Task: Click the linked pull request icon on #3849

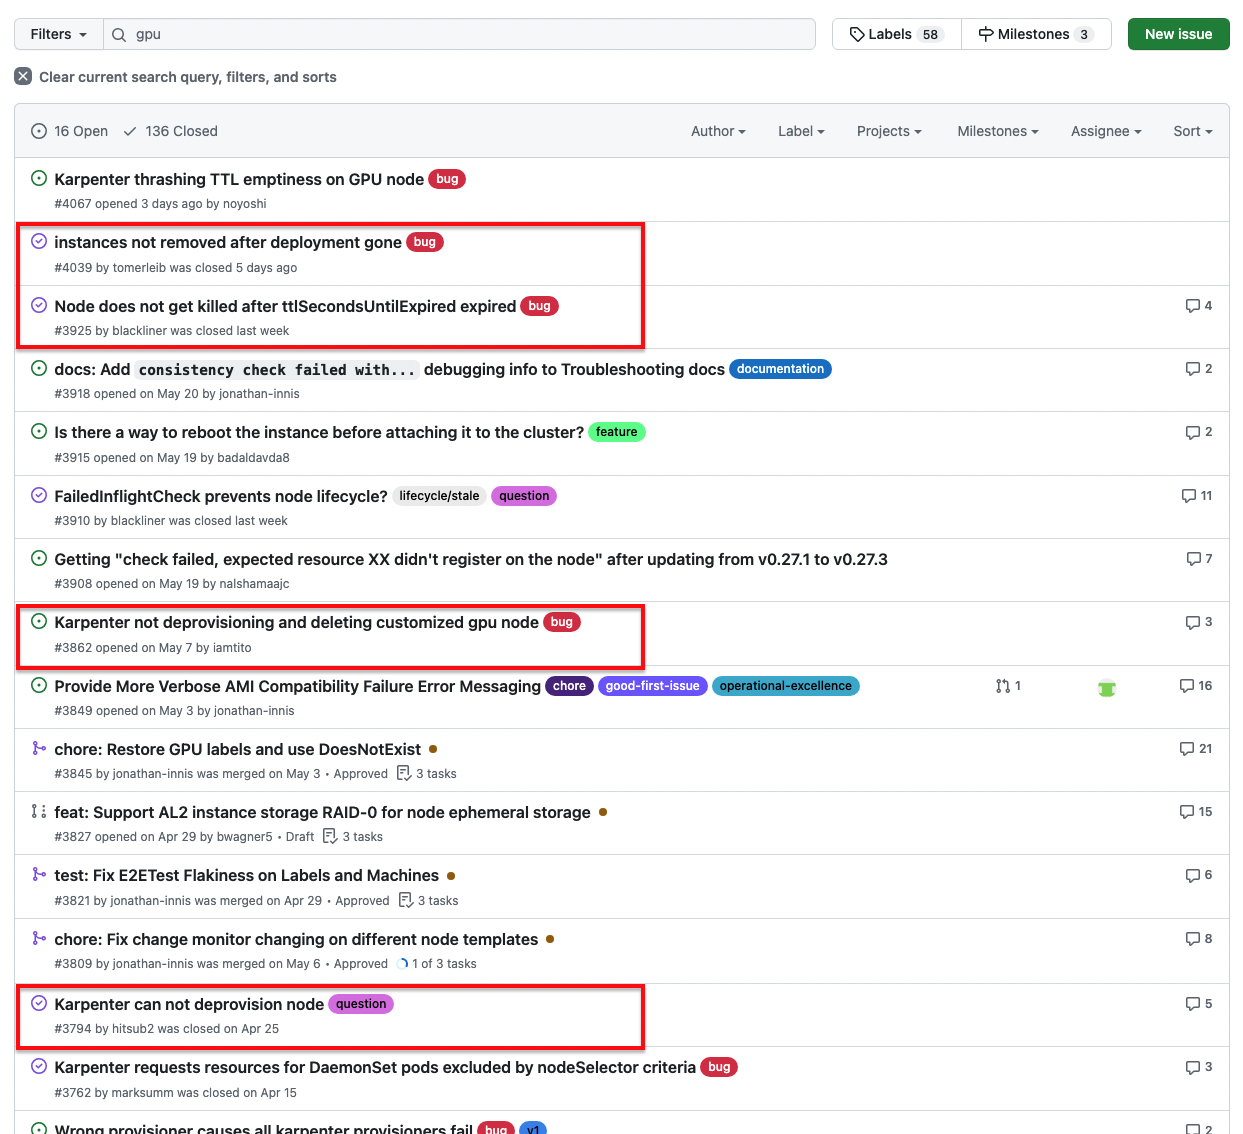Action: click(x=1003, y=686)
